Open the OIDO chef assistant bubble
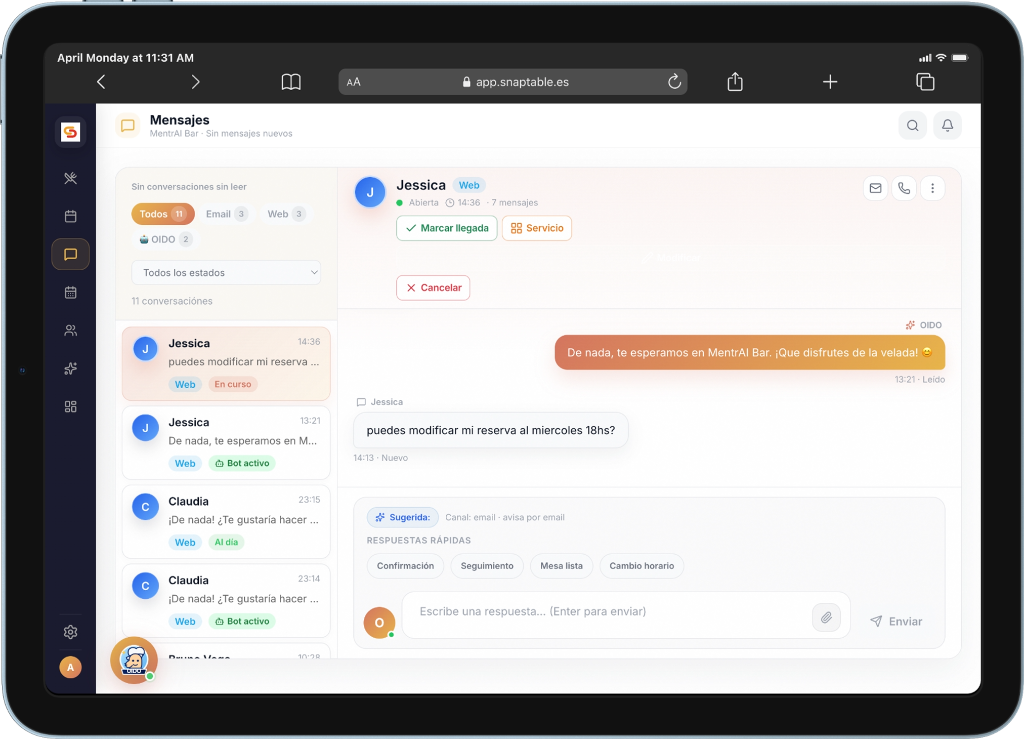1024x739 pixels. [x=134, y=660]
